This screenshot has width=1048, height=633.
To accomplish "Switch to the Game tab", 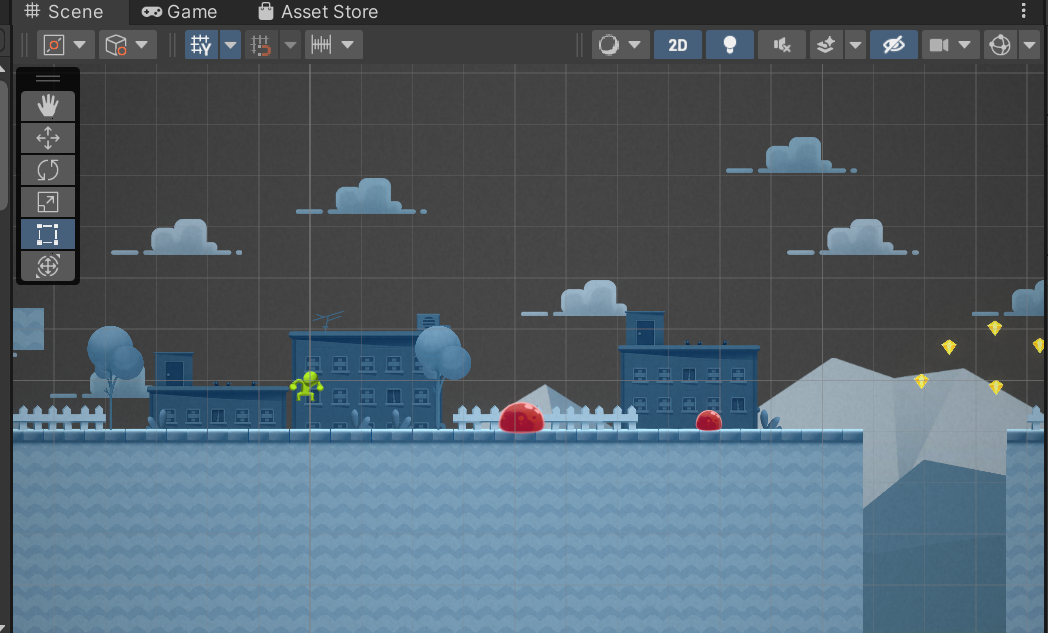I will 180,12.
